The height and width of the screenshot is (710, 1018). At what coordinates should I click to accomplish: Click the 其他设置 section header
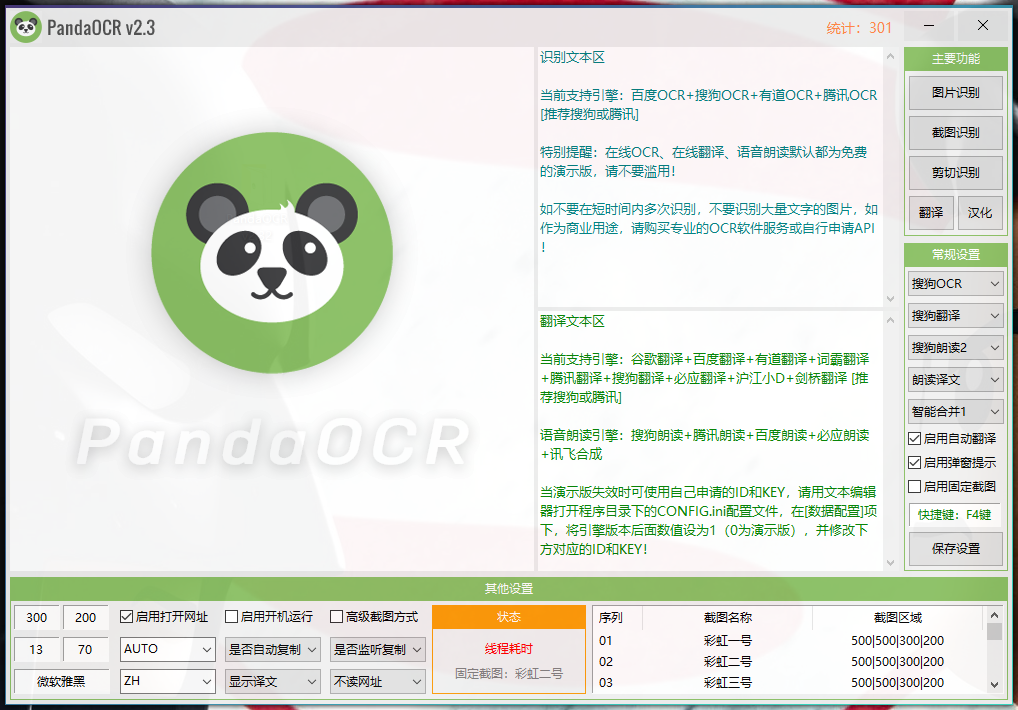pos(509,589)
